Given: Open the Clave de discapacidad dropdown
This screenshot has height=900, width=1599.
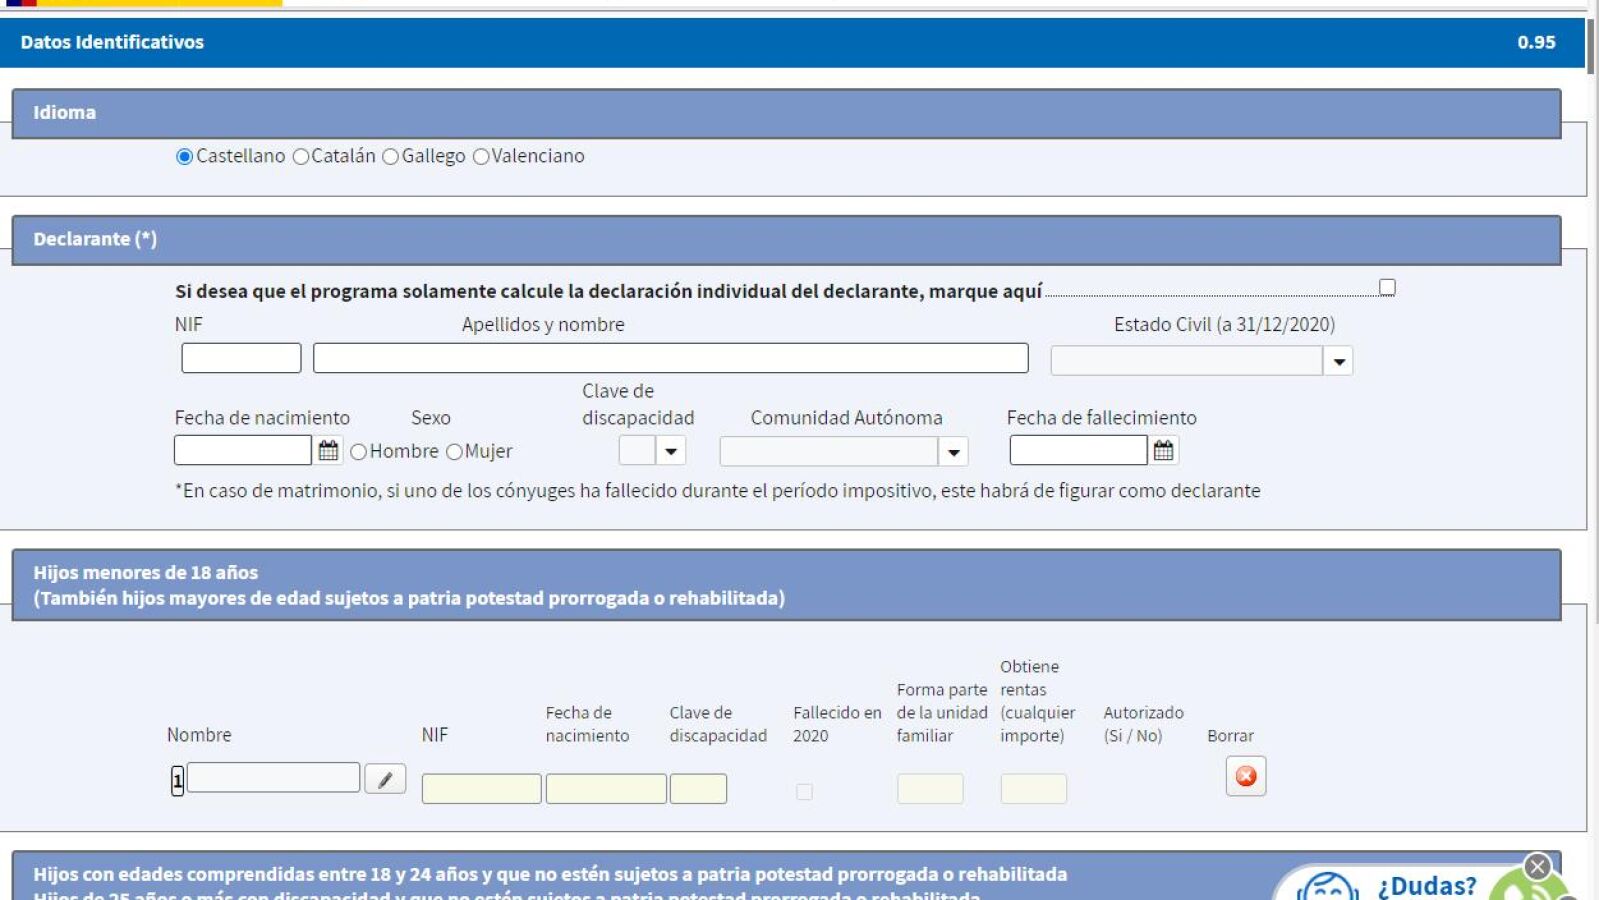Looking at the screenshot, I should pyautogui.click(x=670, y=451).
